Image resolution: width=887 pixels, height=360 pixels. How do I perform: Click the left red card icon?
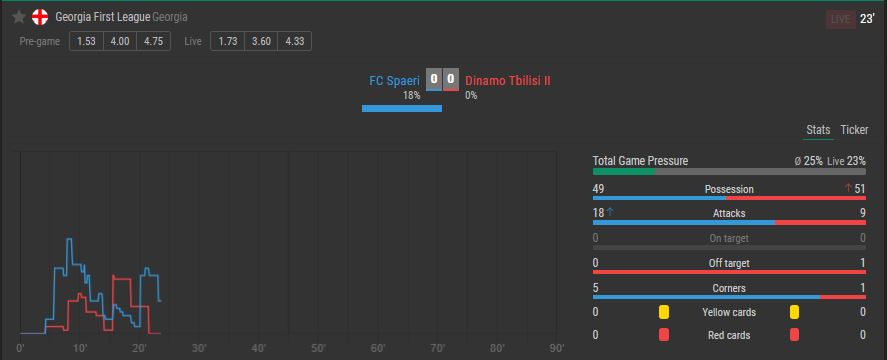click(664, 335)
